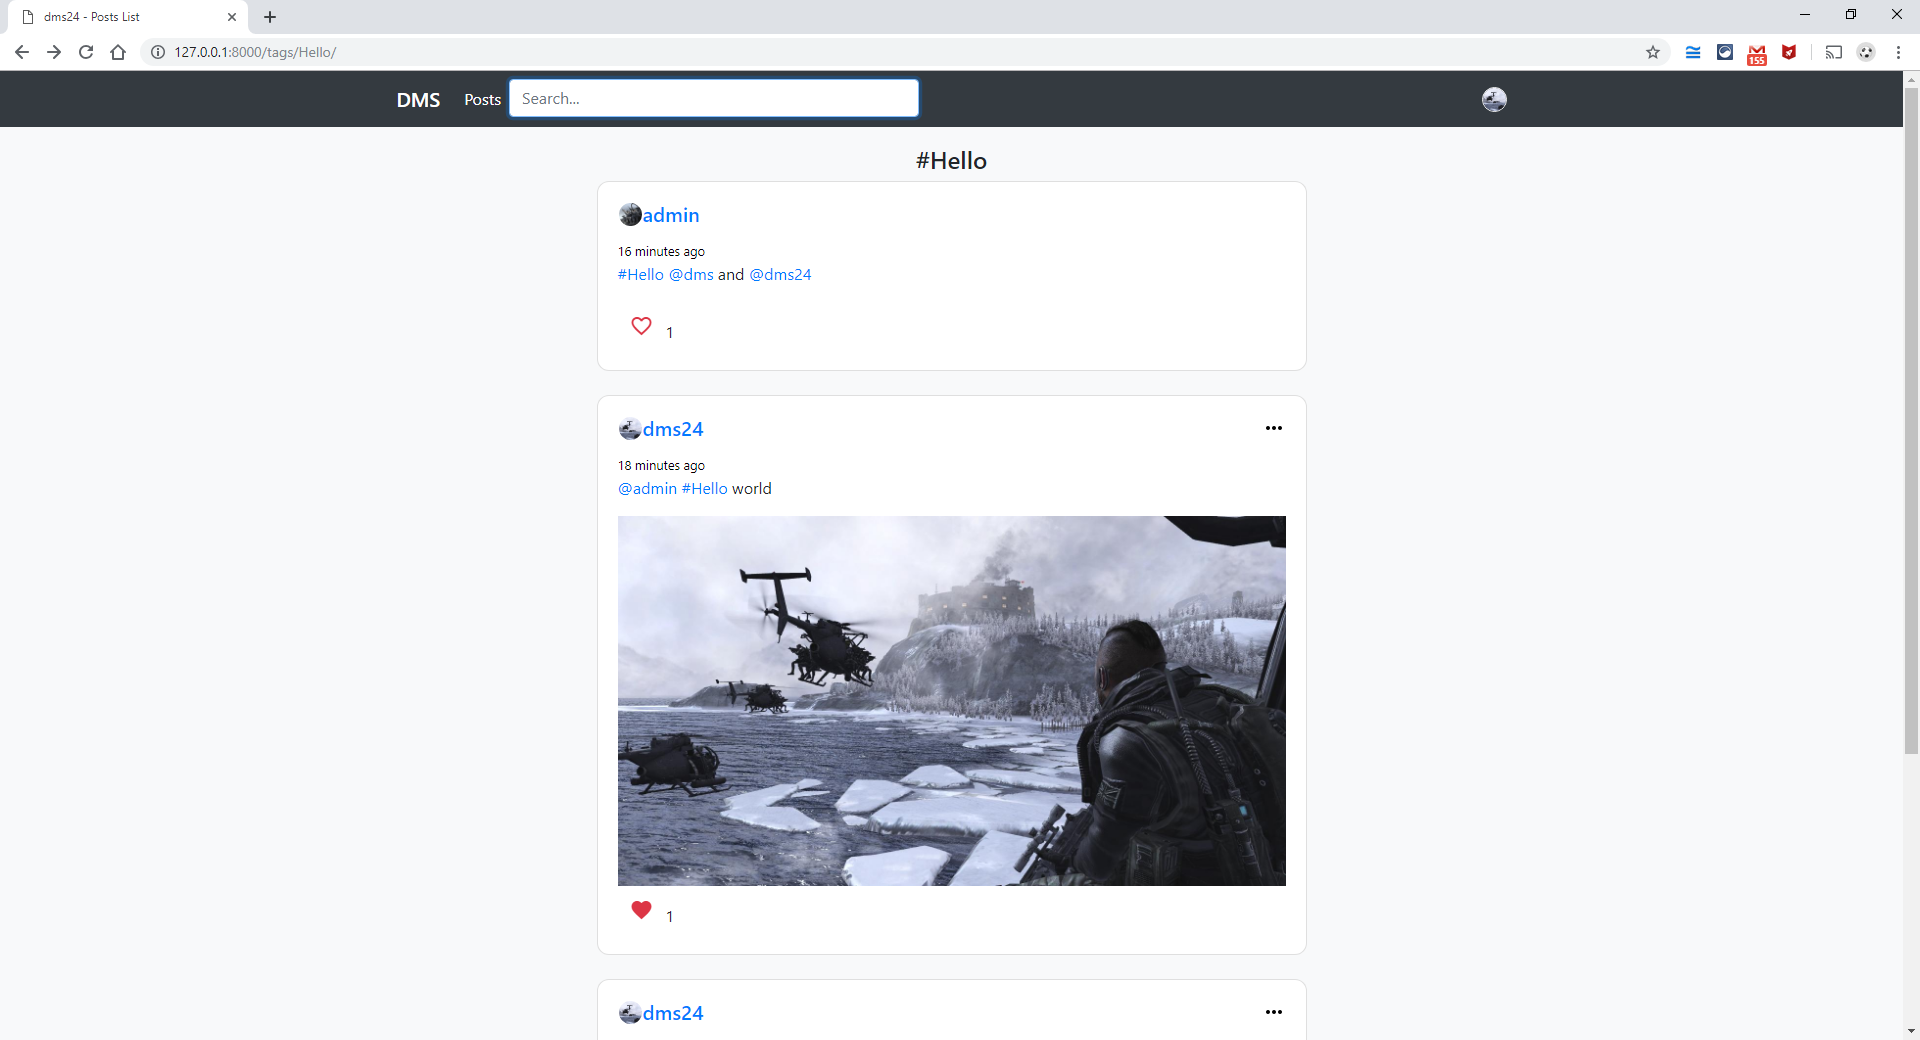Click like count on dms24 Hello world post
This screenshot has height=1040, width=1920.
[x=670, y=917]
